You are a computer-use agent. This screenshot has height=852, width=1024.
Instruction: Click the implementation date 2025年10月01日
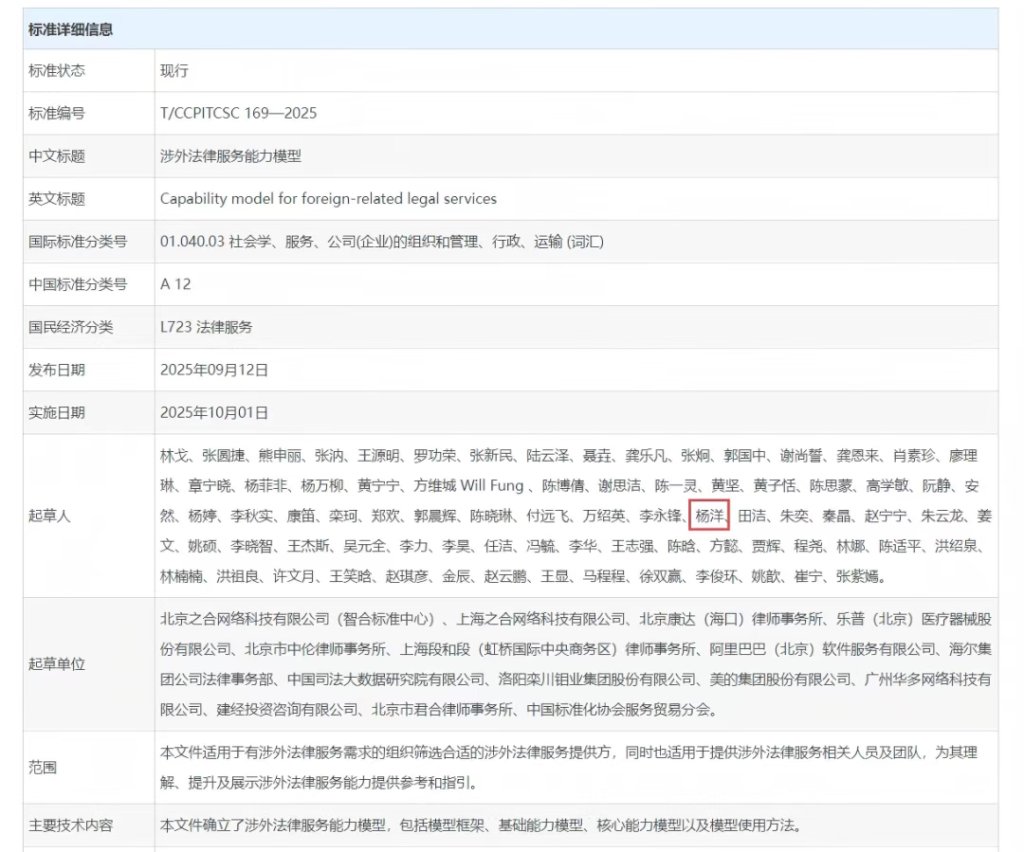tap(214, 412)
